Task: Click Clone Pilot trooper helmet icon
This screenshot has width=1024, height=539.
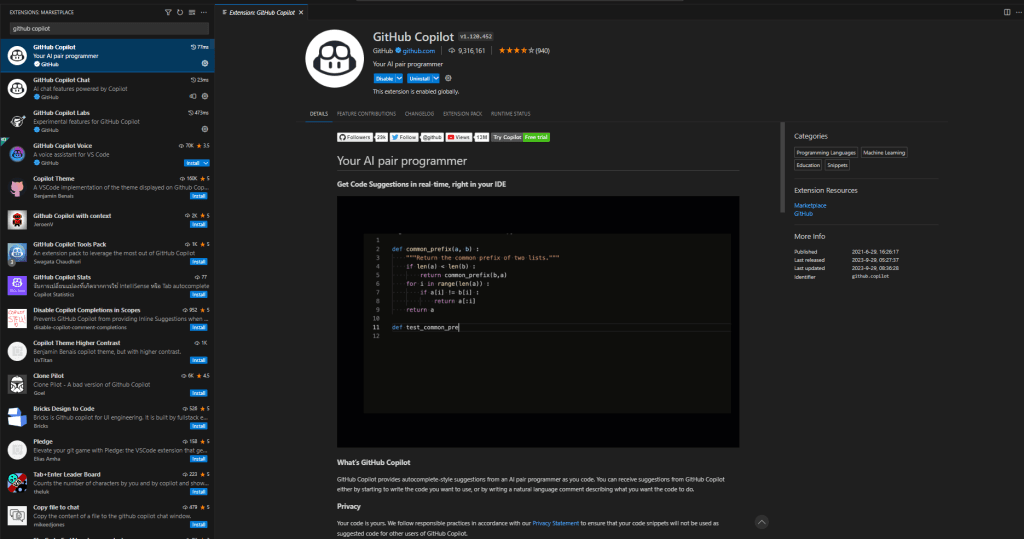Action: point(17,384)
